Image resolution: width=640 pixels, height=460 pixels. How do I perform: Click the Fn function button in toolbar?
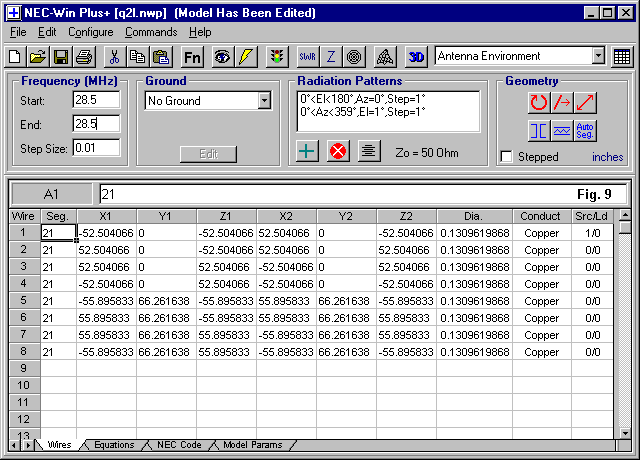click(x=192, y=57)
